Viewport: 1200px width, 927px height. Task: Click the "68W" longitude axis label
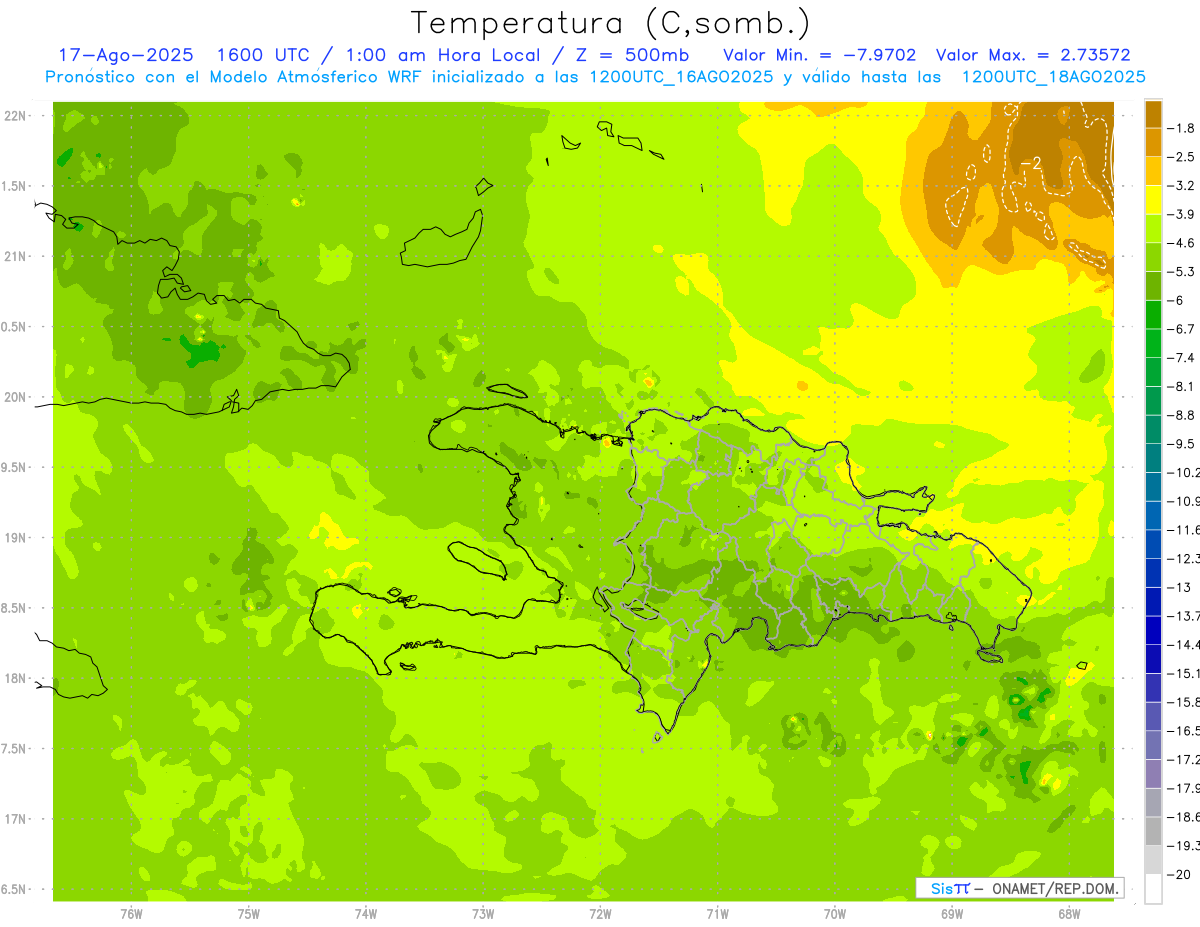1069,914
